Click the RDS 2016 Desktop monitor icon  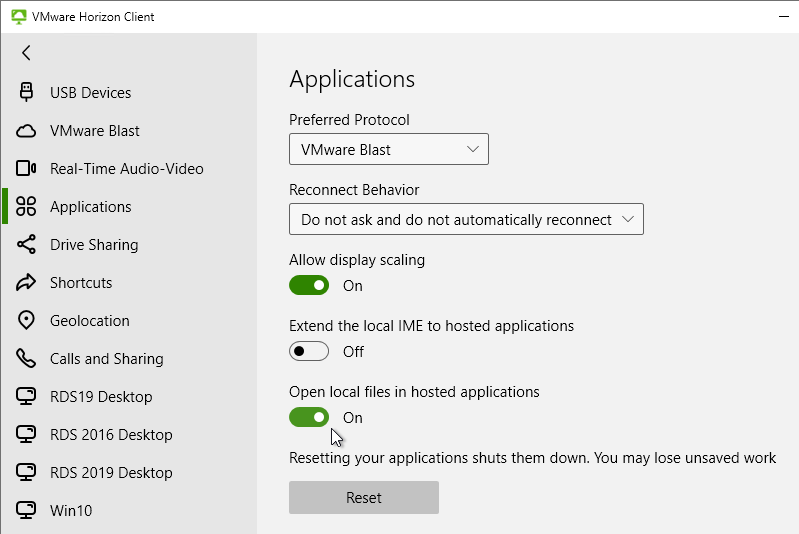26,435
